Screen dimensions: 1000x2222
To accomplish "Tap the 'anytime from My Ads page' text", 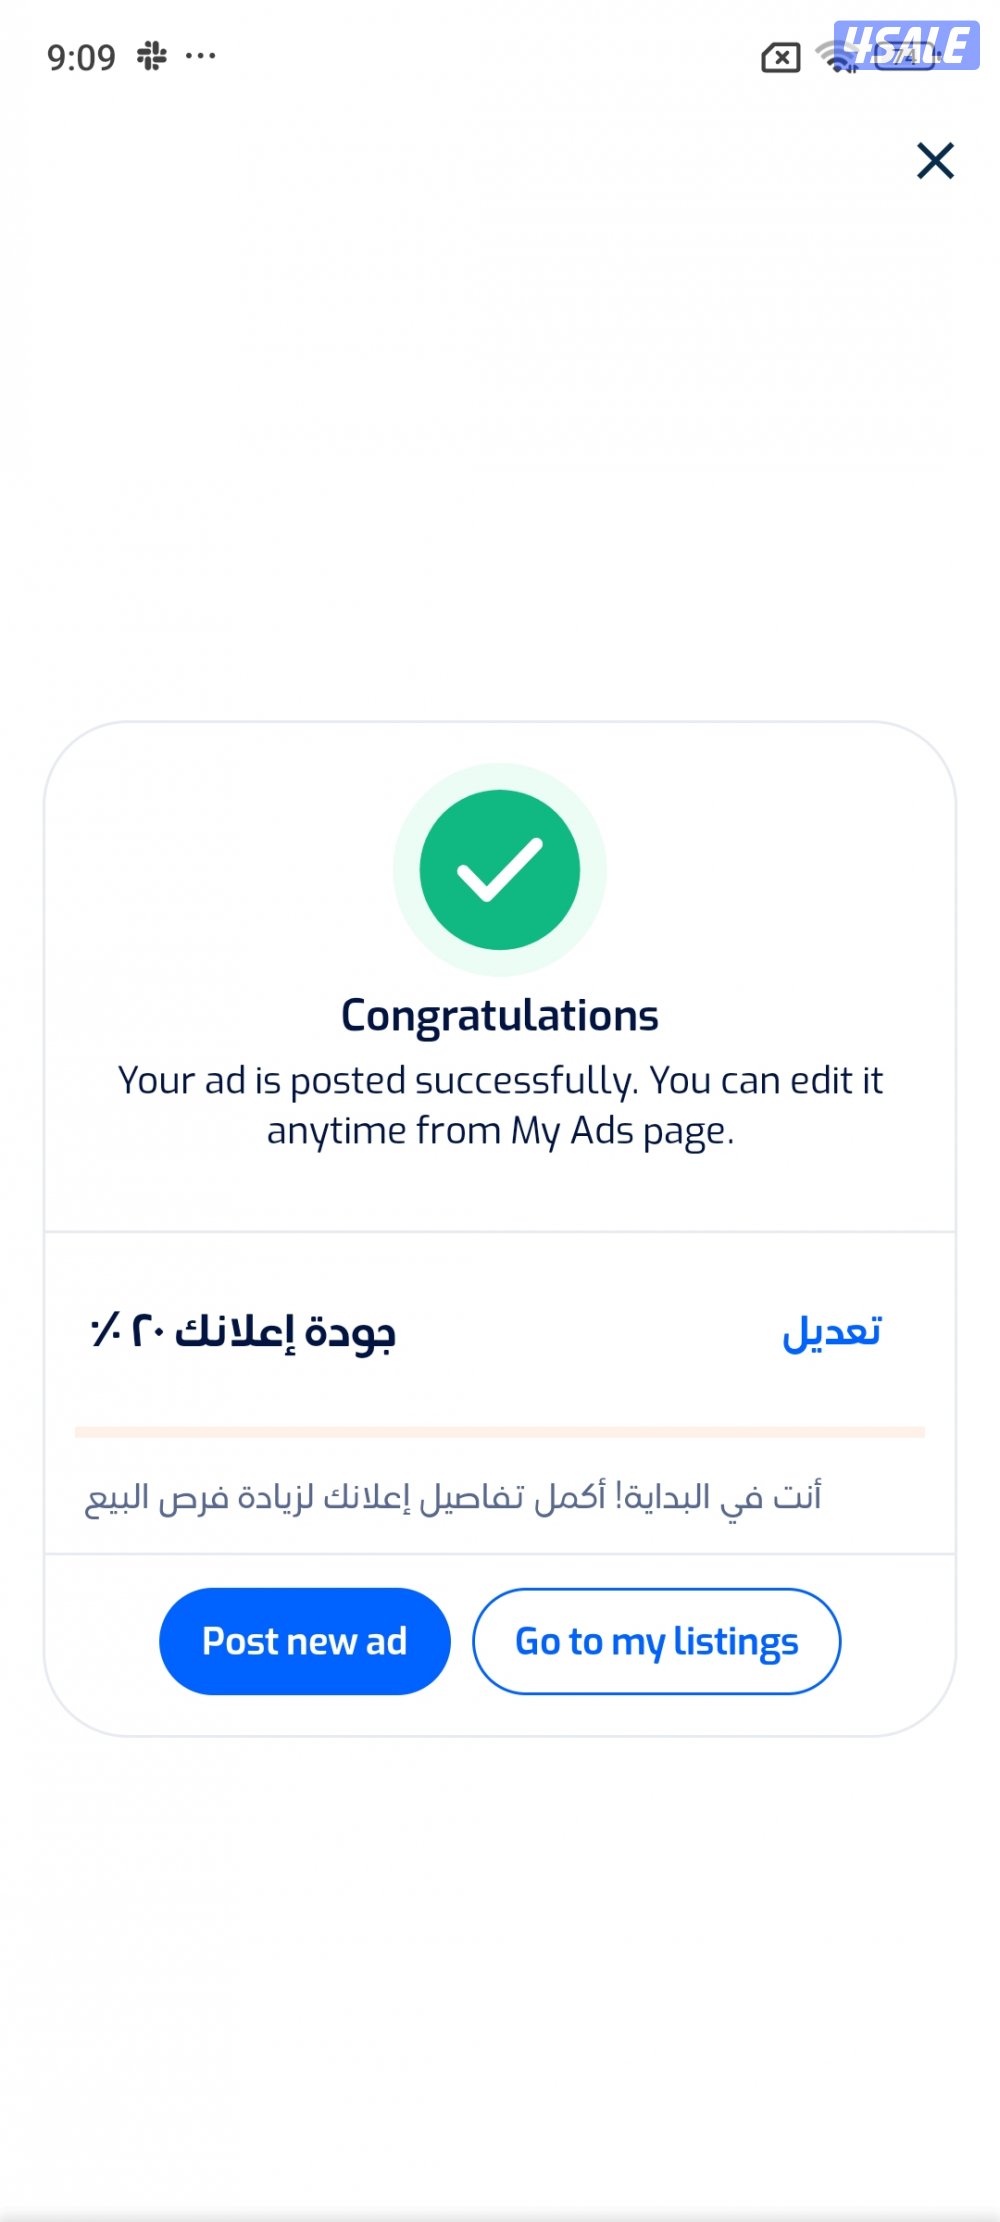I will click(500, 1132).
